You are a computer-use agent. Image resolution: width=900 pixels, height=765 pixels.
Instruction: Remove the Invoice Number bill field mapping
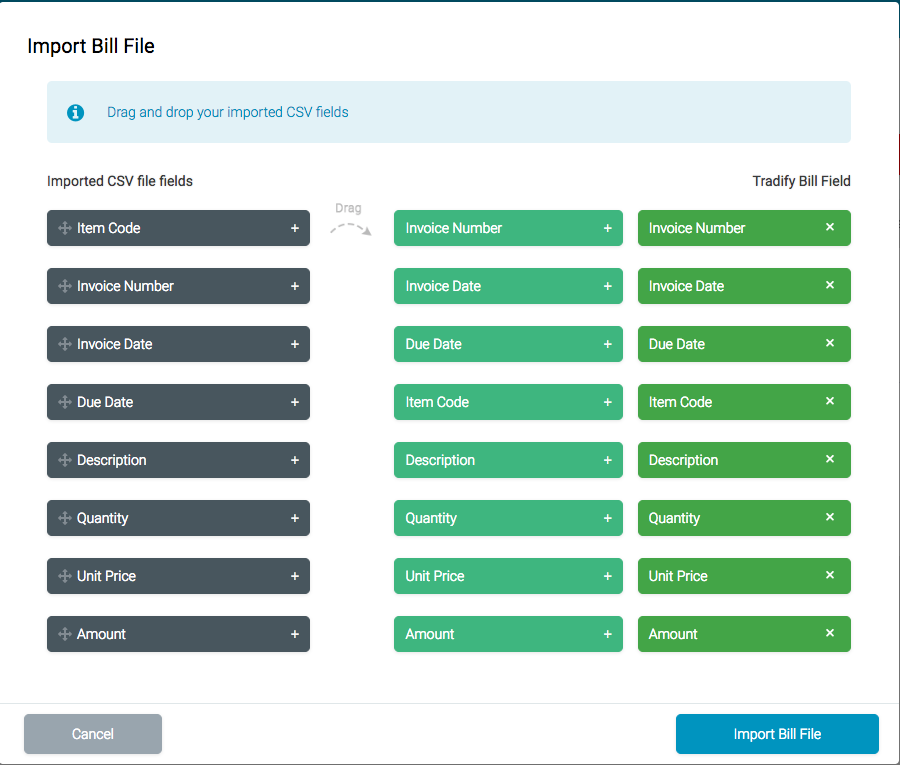tap(829, 228)
